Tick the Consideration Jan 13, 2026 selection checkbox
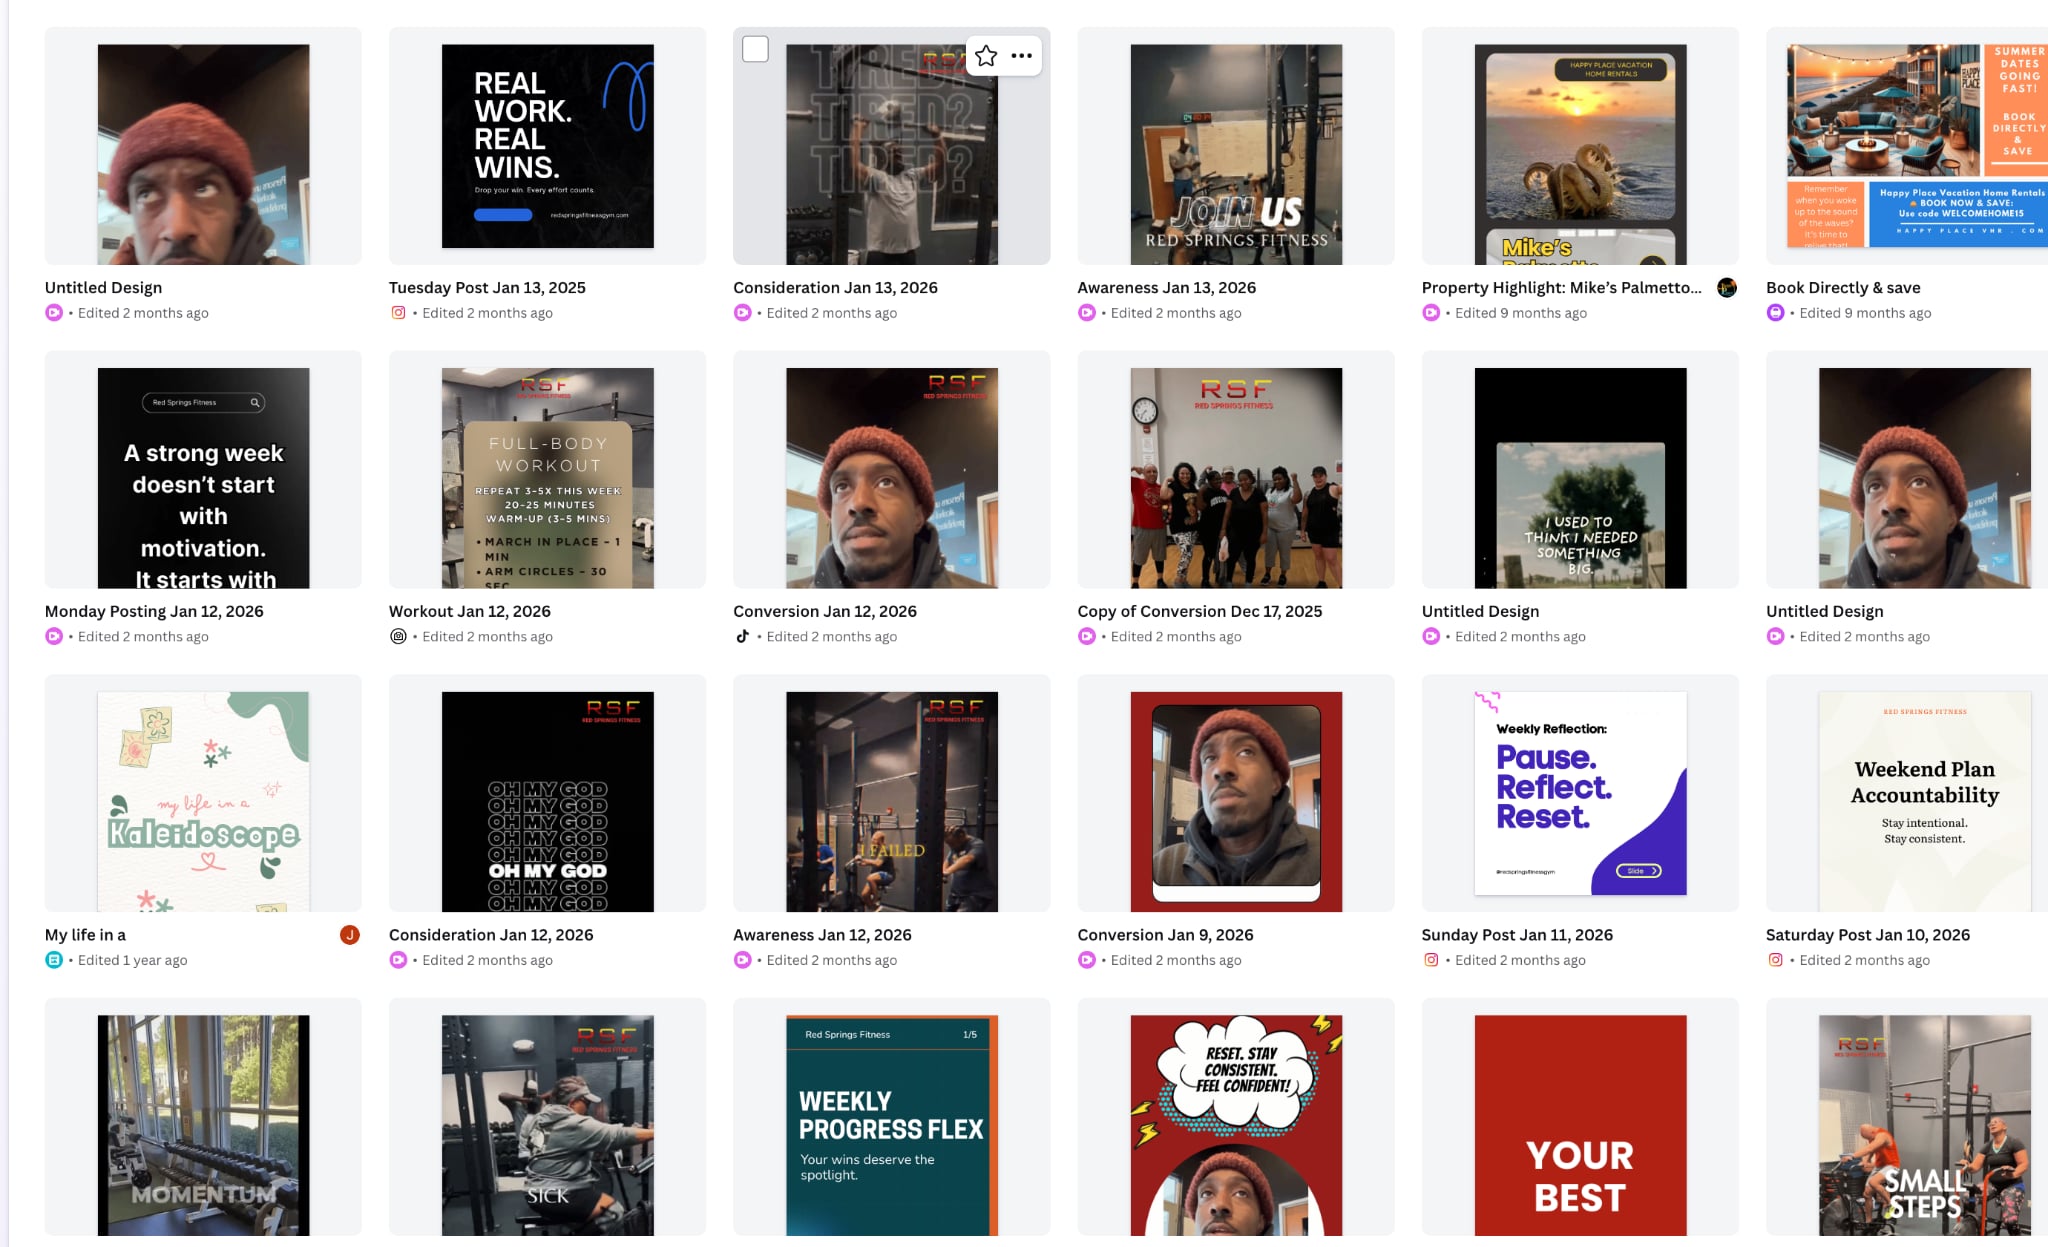 [756, 49]
